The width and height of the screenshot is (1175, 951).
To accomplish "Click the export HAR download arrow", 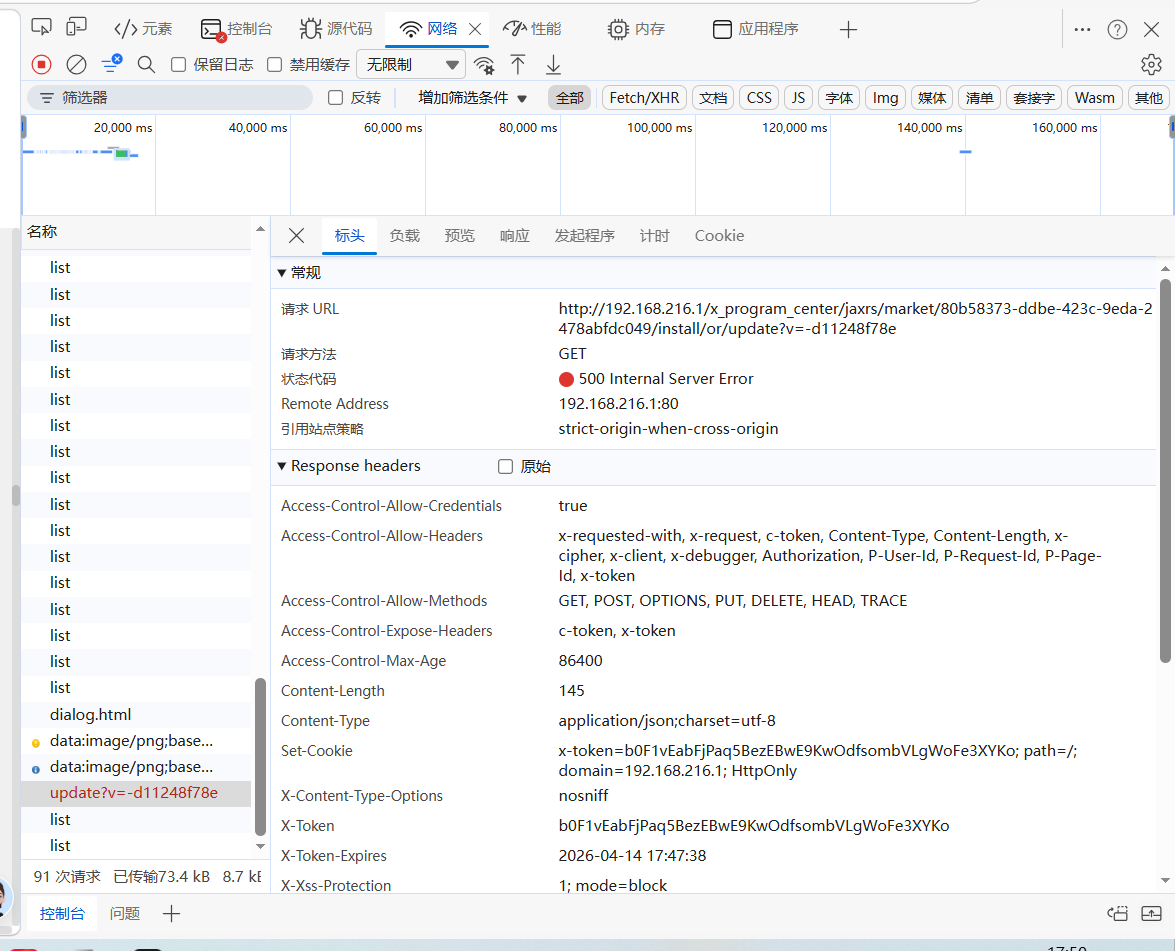I will 553,65.
